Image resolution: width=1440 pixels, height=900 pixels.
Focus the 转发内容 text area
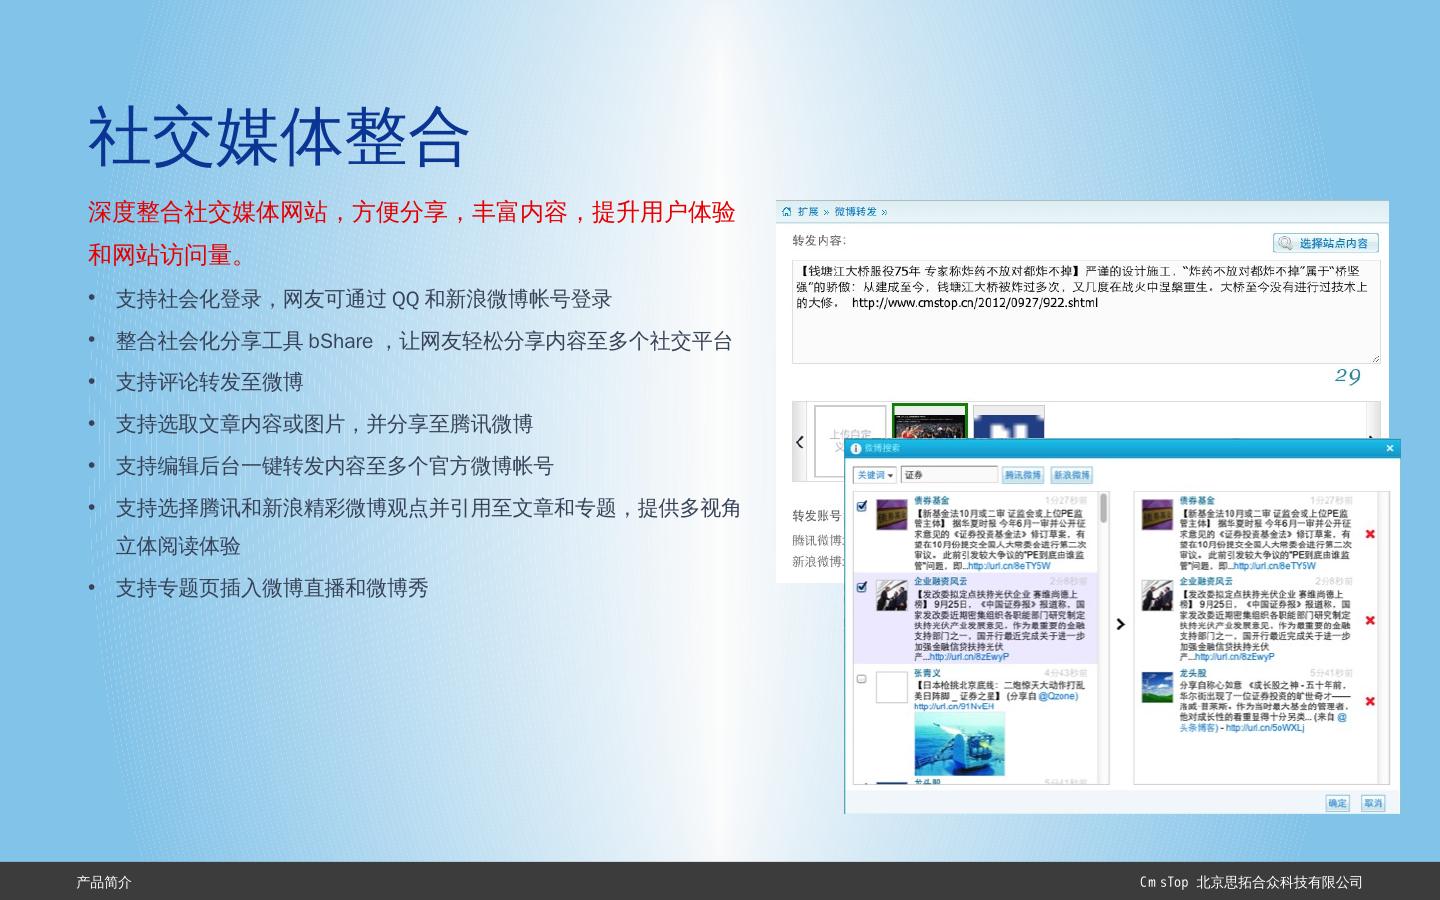[x=1086, y=311]
